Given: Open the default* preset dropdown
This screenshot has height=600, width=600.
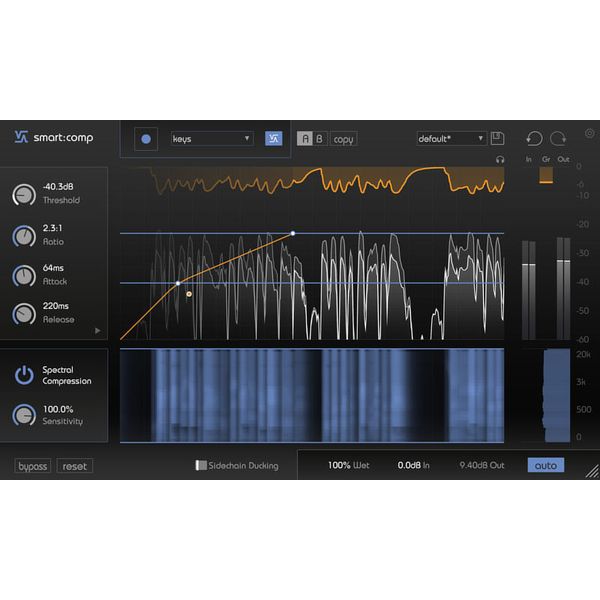Looking at the screenshot, I should [x=451, y=139].
